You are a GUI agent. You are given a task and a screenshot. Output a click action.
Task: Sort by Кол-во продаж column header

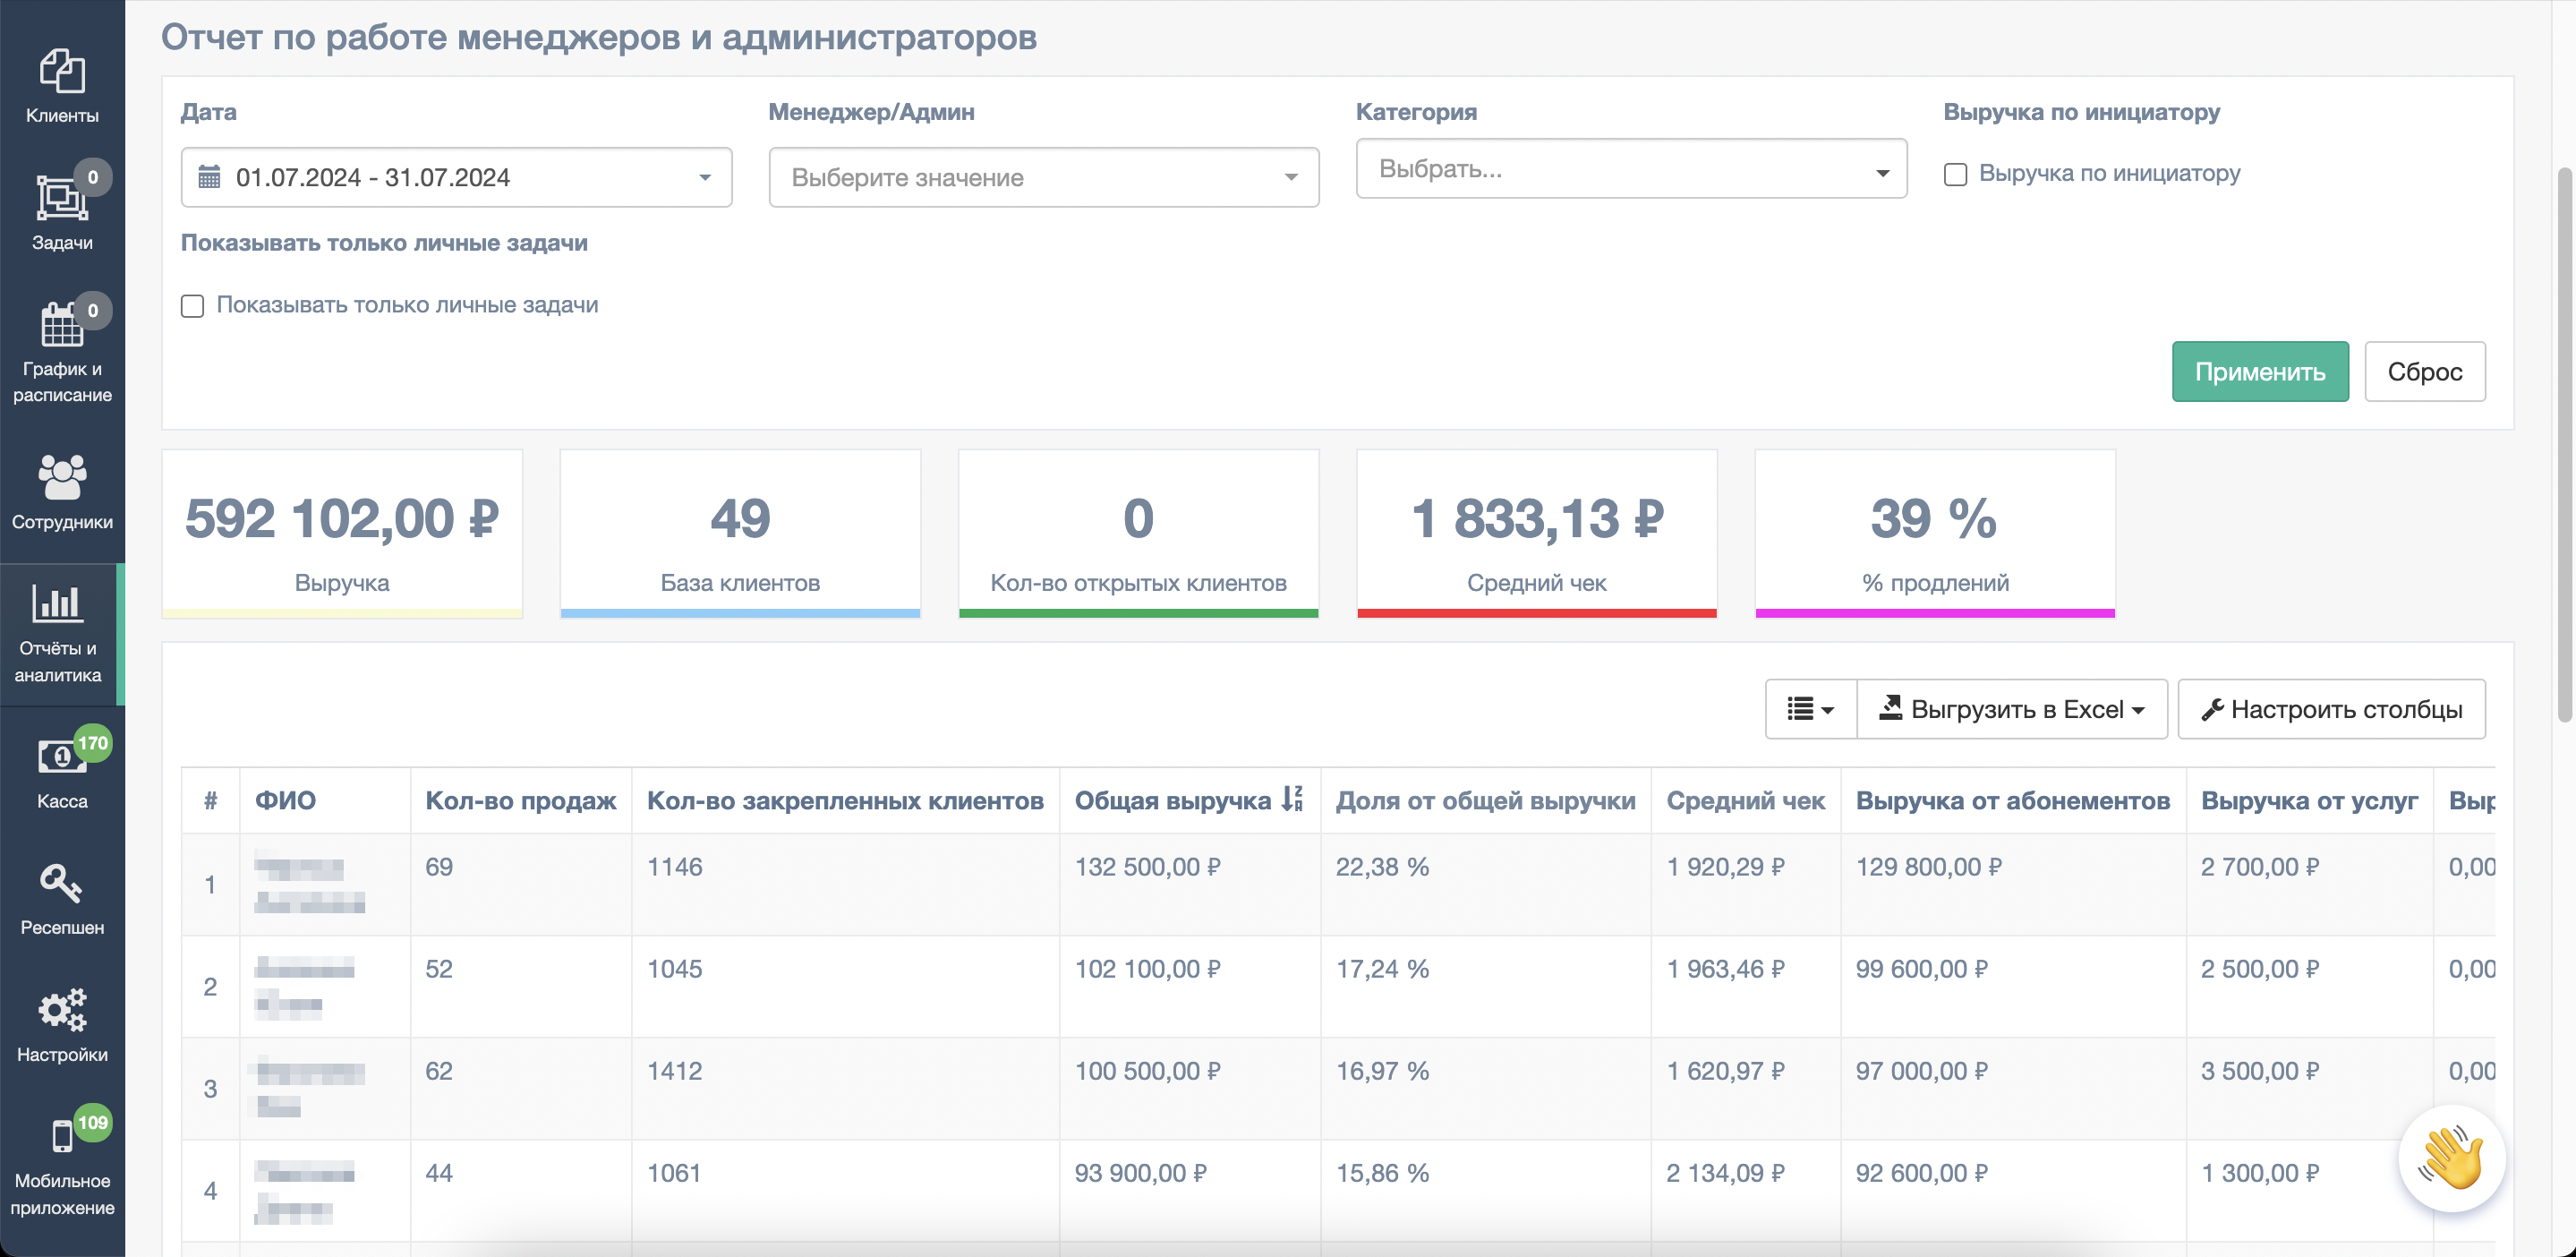pos(521,800)
